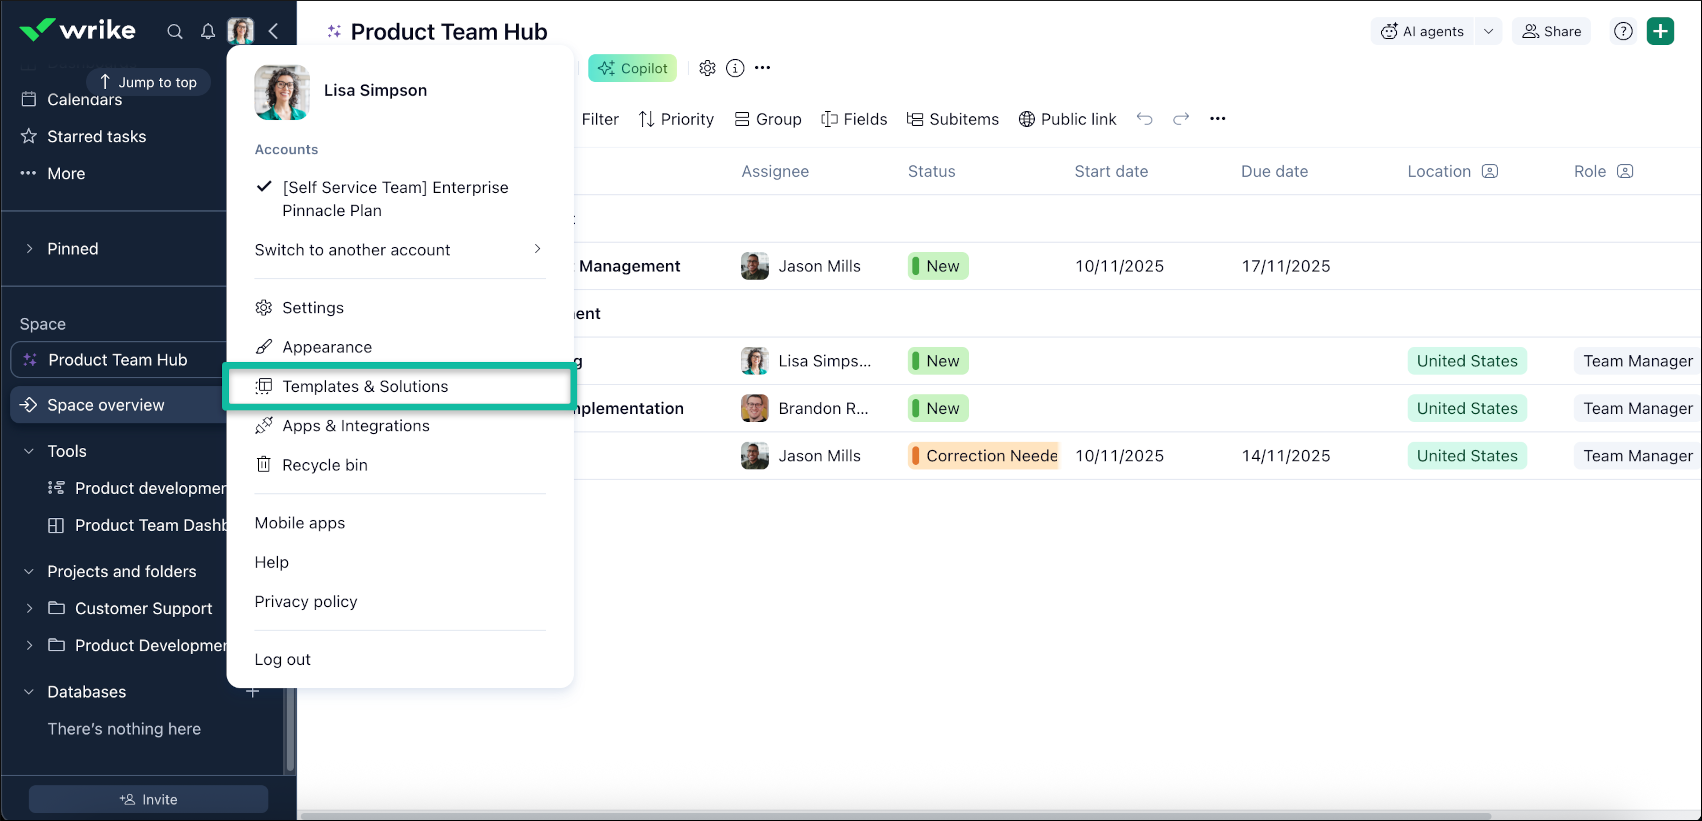This screenshot has width=1702, height=821.
Task: Open the AI agents button
Action: click(x=1422, y=31)
